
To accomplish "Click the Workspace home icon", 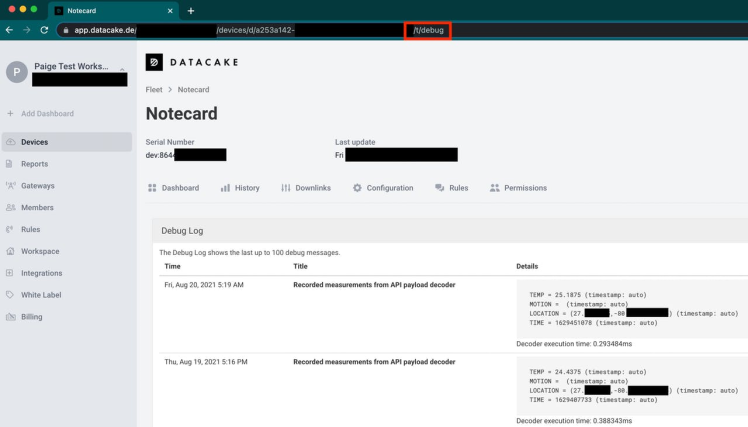I will tap(10, 251).
